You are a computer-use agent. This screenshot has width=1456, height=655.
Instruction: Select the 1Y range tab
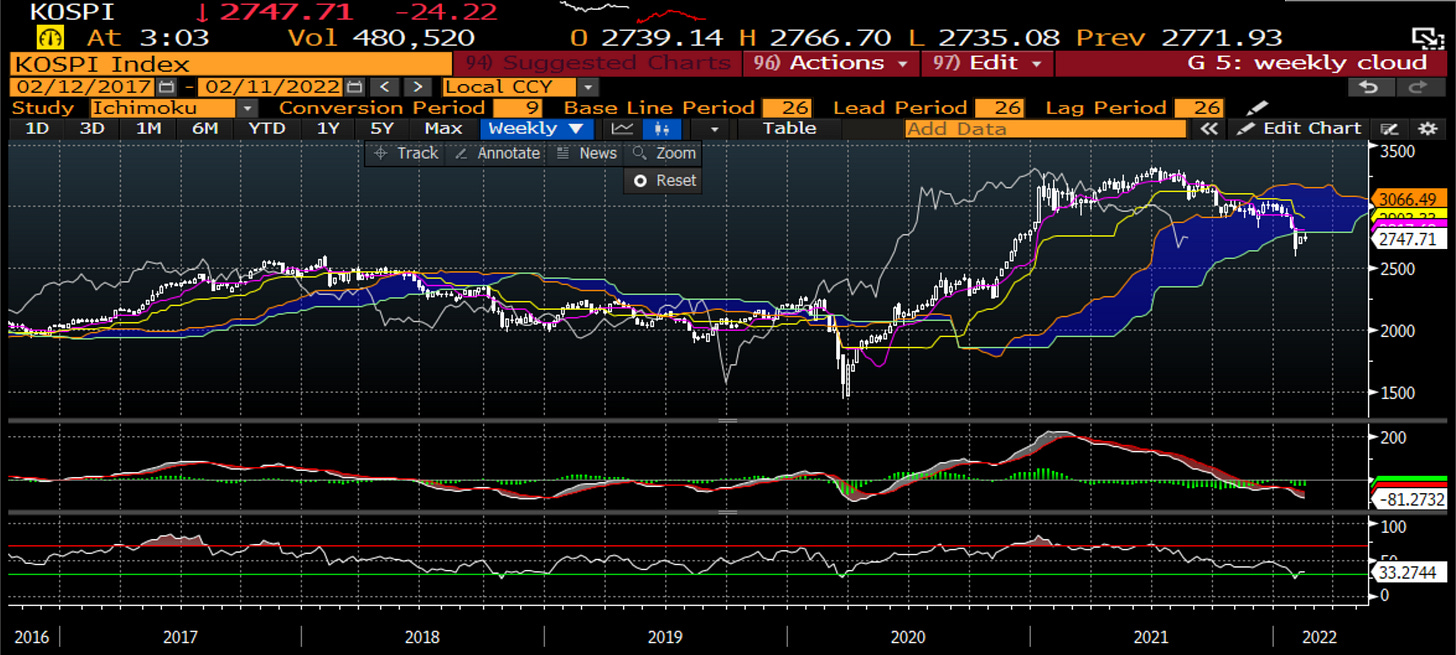pos(327,128)
